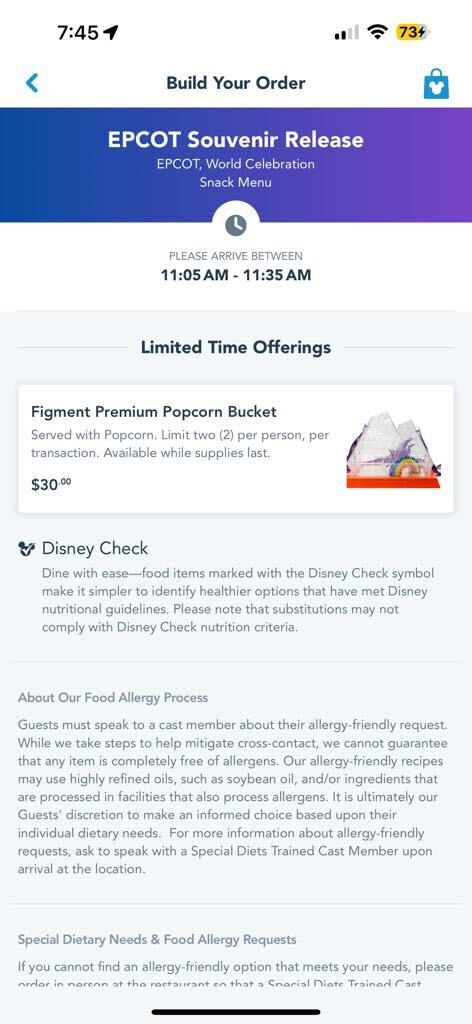The height and width of the screenshot is (1024, 472).
Task: Tap the location arrow near the time
Action: pos(110,32)
